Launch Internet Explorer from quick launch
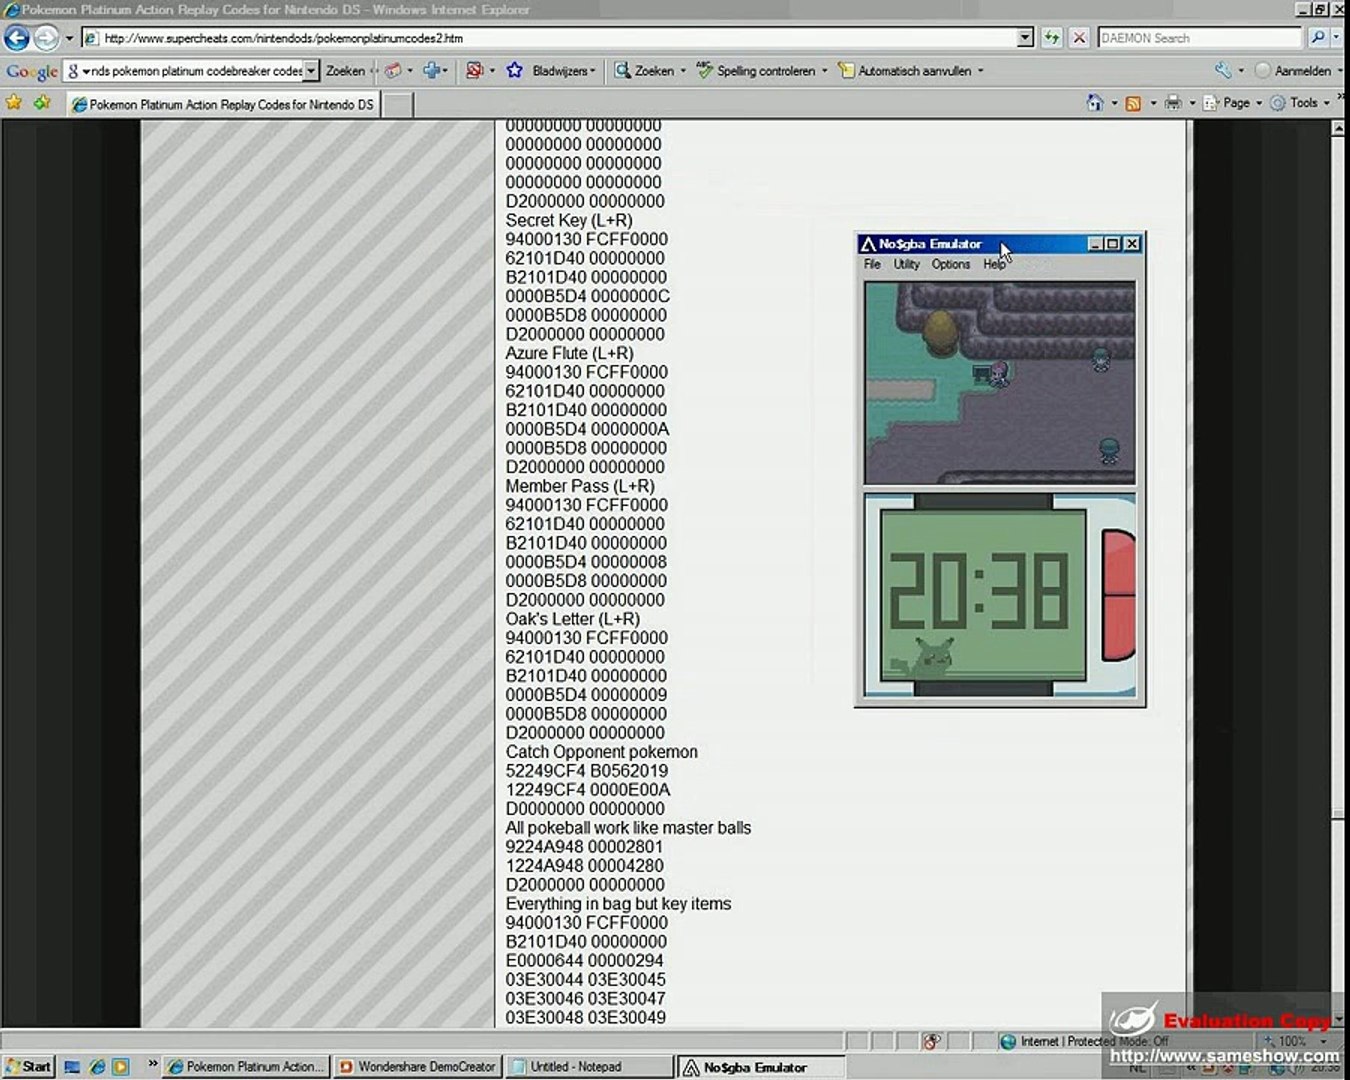Viewport: 1350px width, 1080px height. 97,1067
